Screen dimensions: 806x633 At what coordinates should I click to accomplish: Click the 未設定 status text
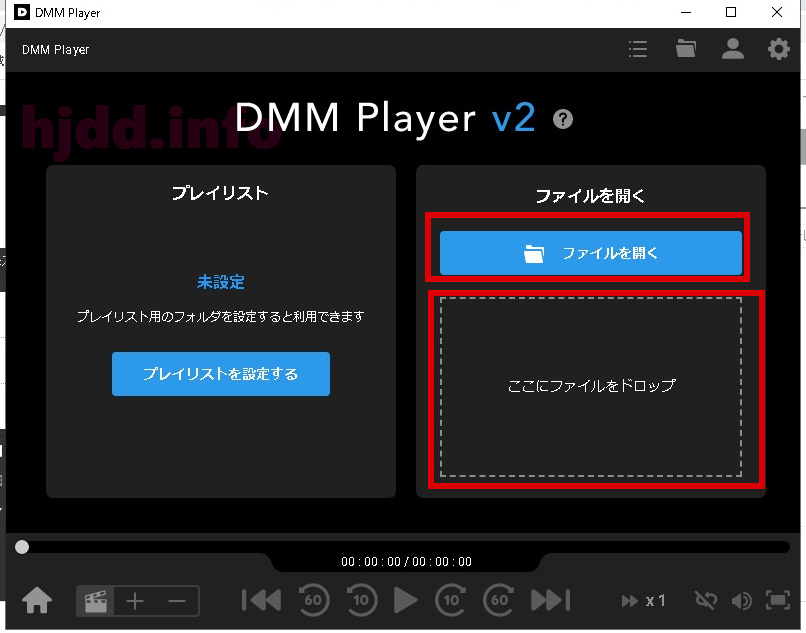pos(221,282)
